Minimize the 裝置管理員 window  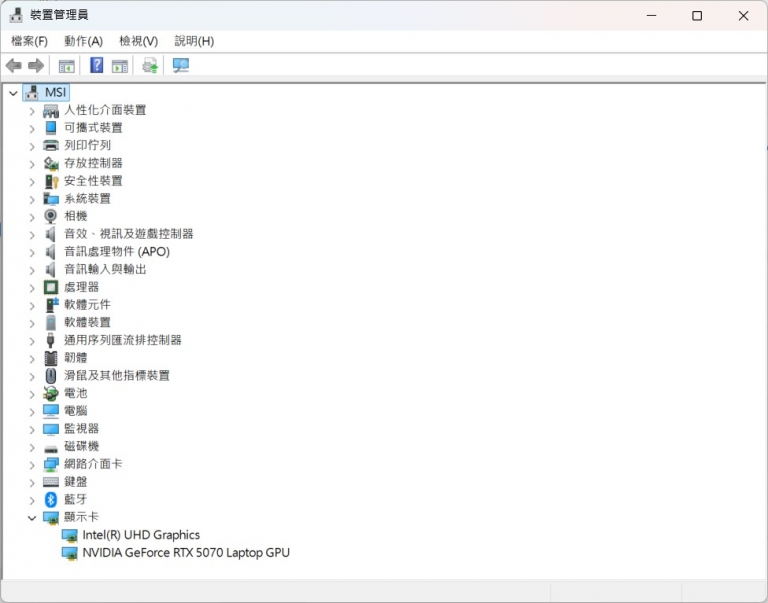click(x=651, y=16)
